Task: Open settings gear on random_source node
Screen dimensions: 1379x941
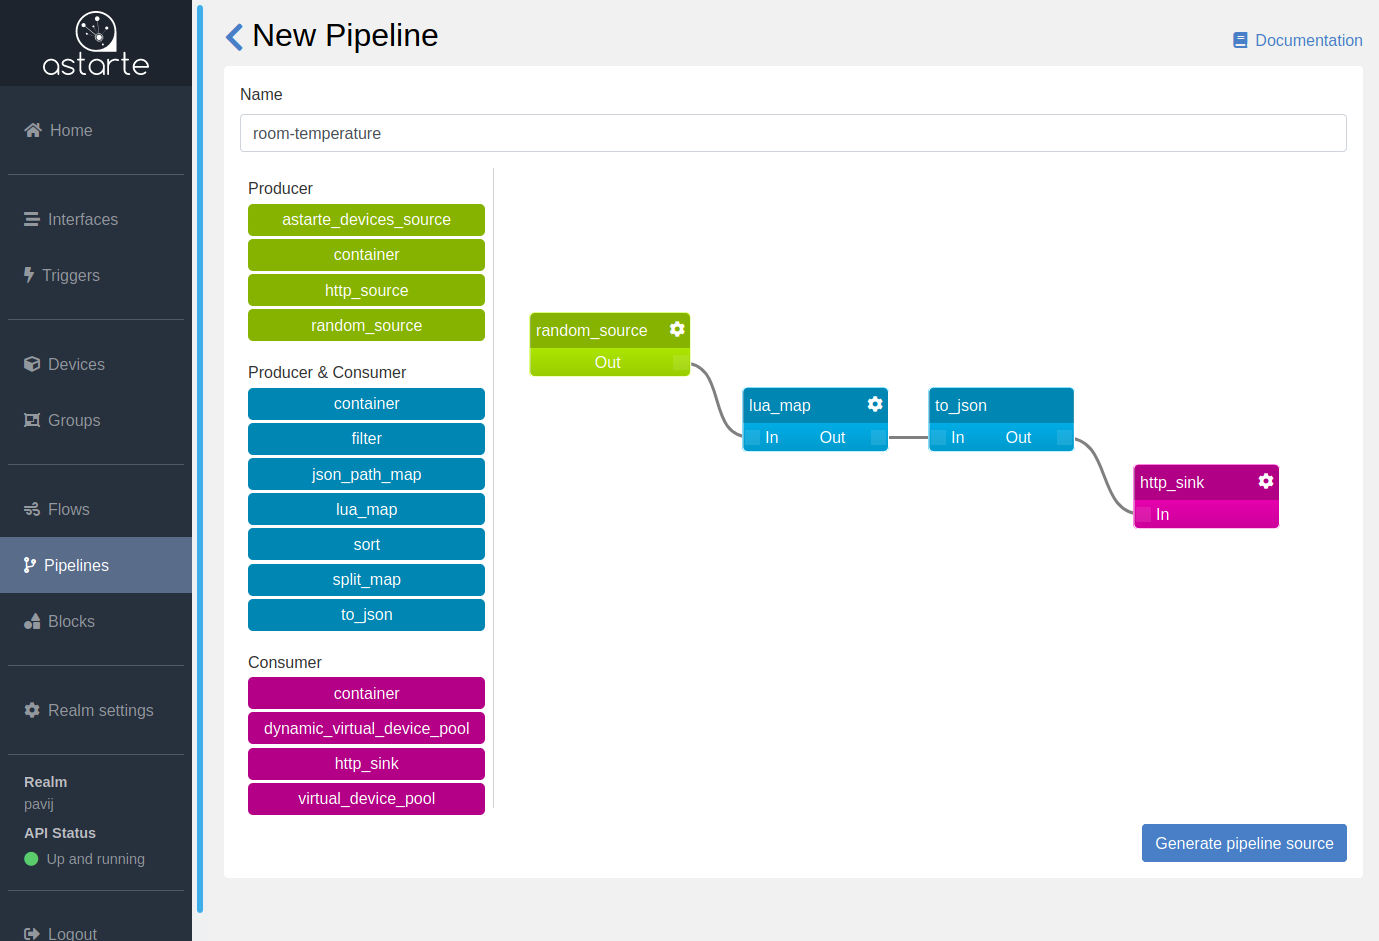Action: pyautogui.click(x=677, y=329)
